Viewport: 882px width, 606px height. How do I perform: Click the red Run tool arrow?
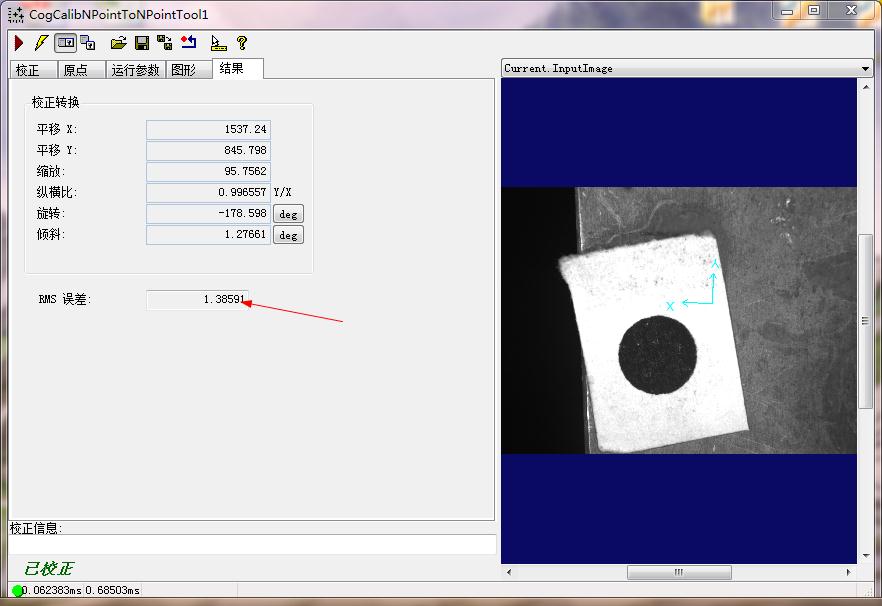[x=18, y=43]
